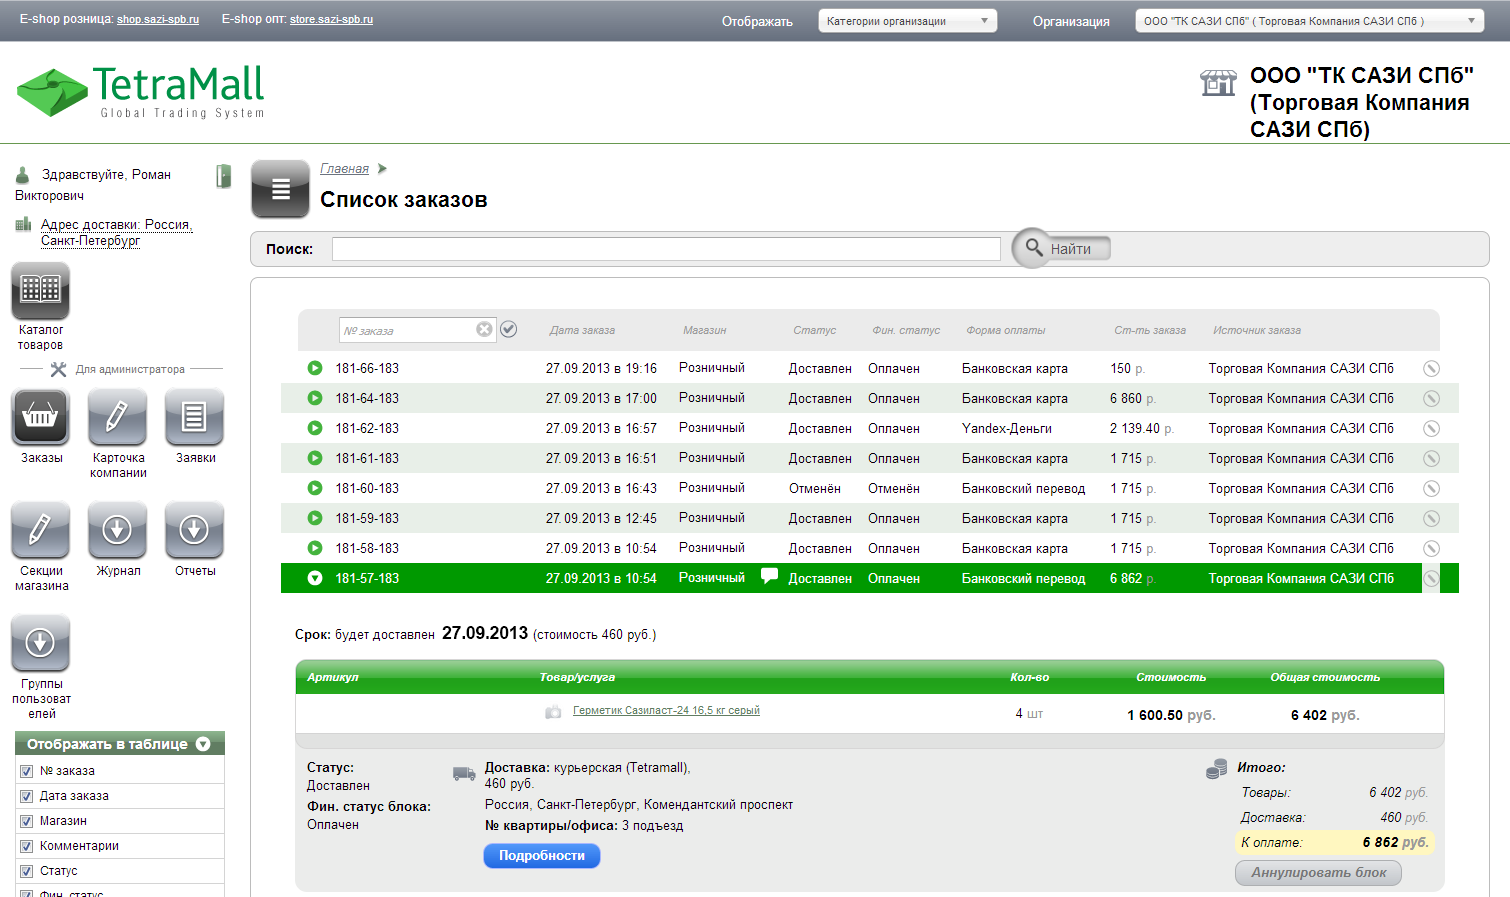The image size is (1510, 897).
Task: Click cancel icon for order 181-58-183
Action: click(x=1431, y=548)
